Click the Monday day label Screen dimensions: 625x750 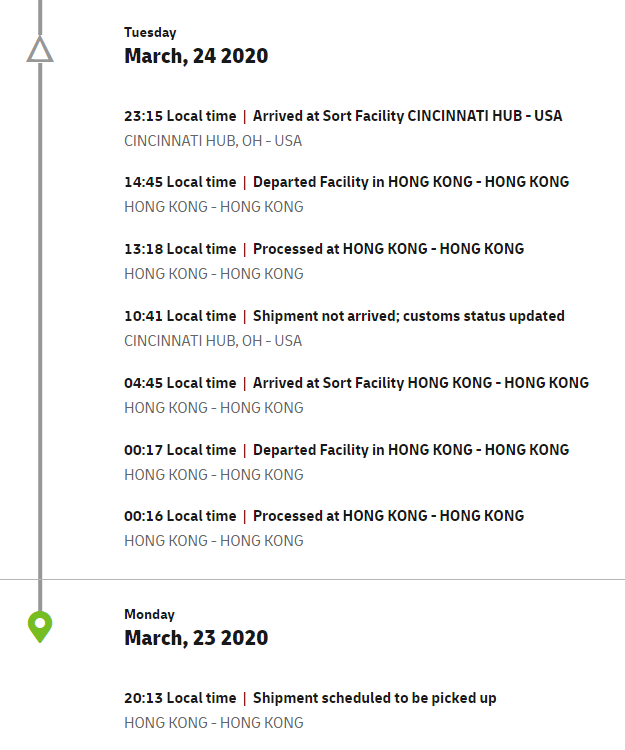click(149, 615)
